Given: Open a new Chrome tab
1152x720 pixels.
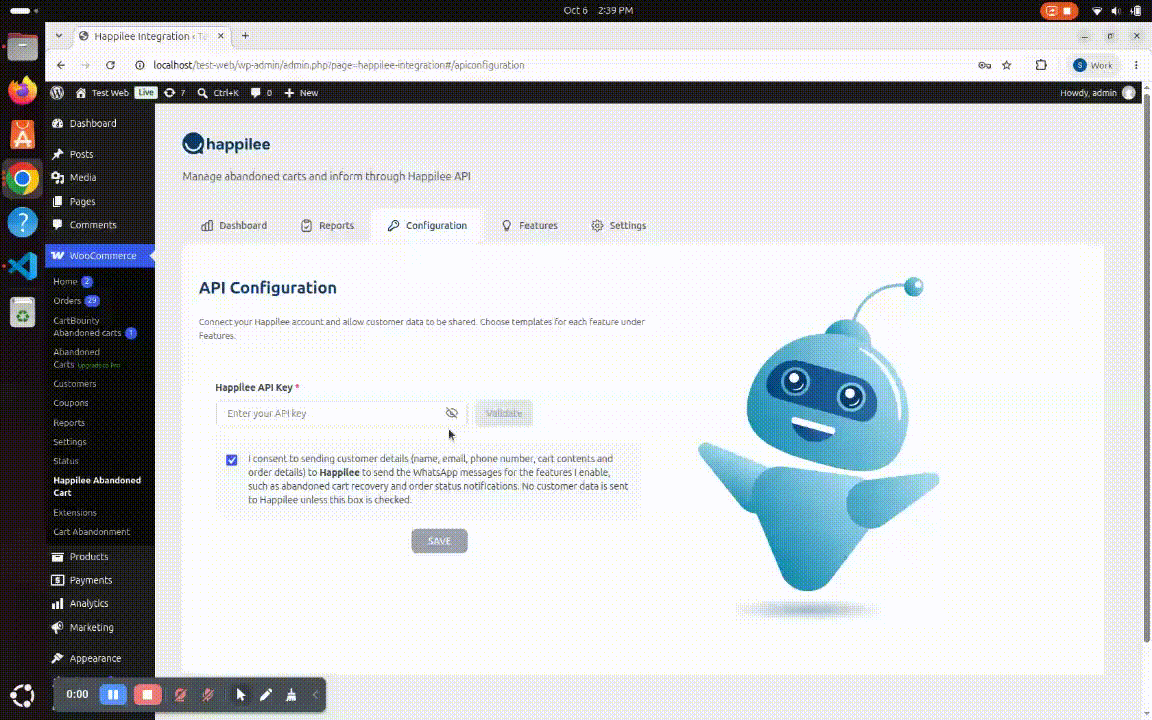Looking at the screenshot, I should click(x=245, y=36).
